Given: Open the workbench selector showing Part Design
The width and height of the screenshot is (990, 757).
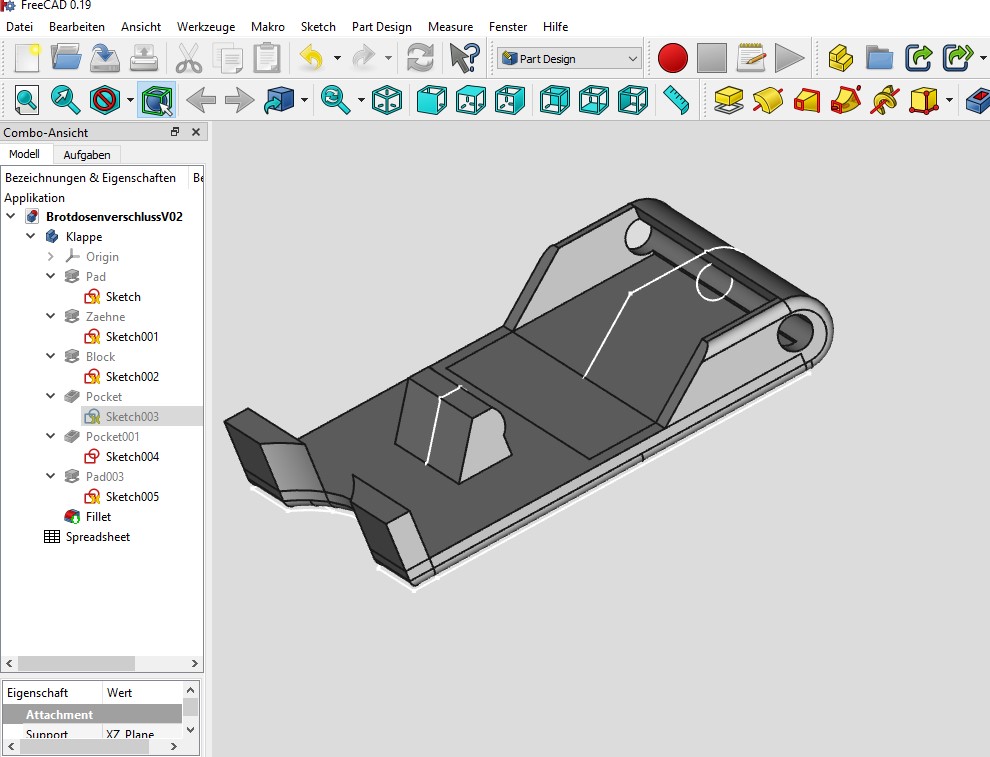Looking at the screenshot, I should coord(567,58).
